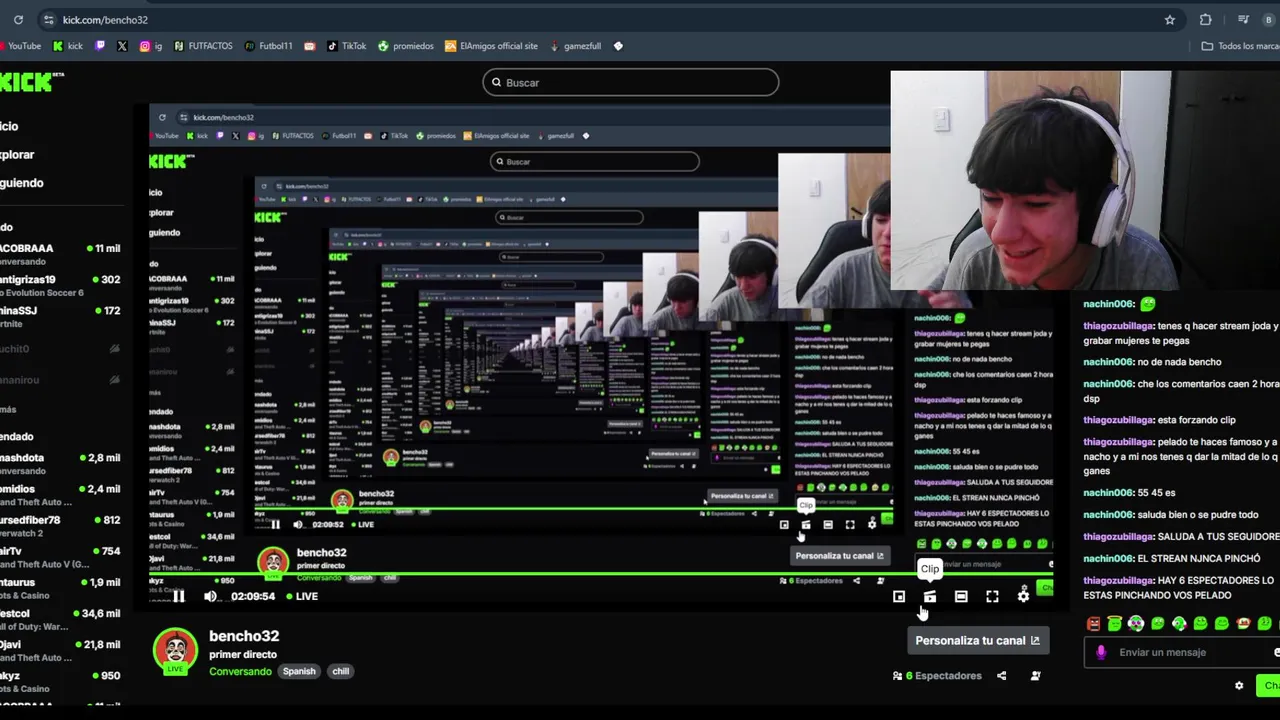The height and width of the screenshot is (720, 1280).
Task: Mute the outermost stream player volume
Action: tap(210, 596)
